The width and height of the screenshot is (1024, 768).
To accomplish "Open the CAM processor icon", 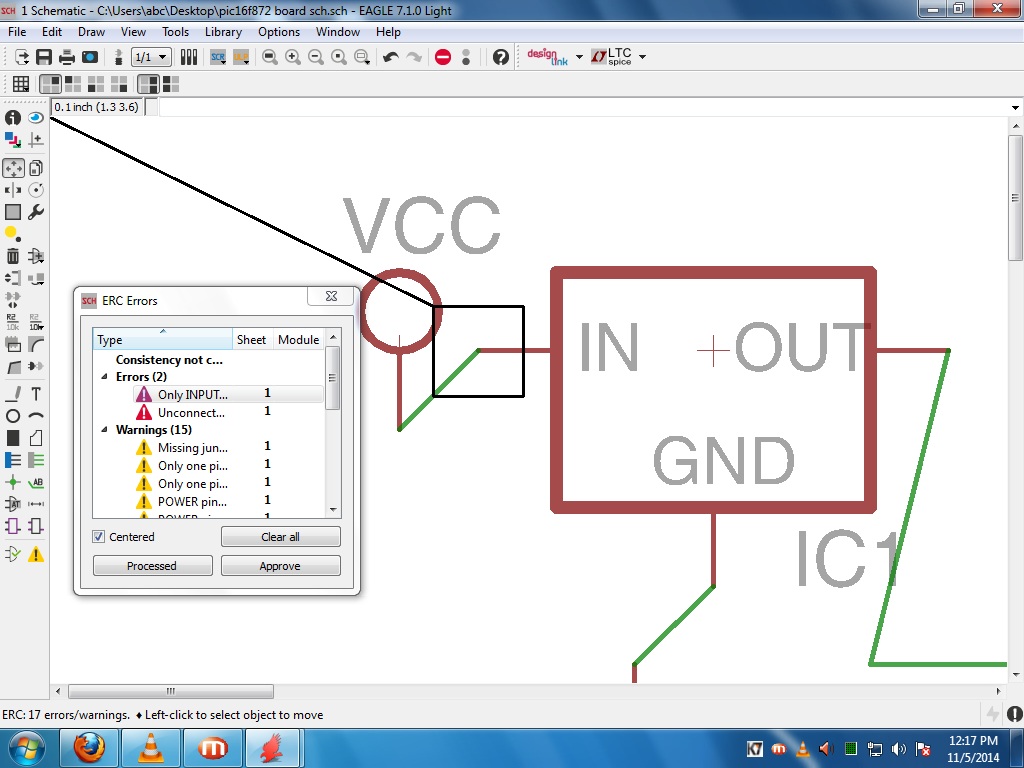I will (x=90, y=57).
